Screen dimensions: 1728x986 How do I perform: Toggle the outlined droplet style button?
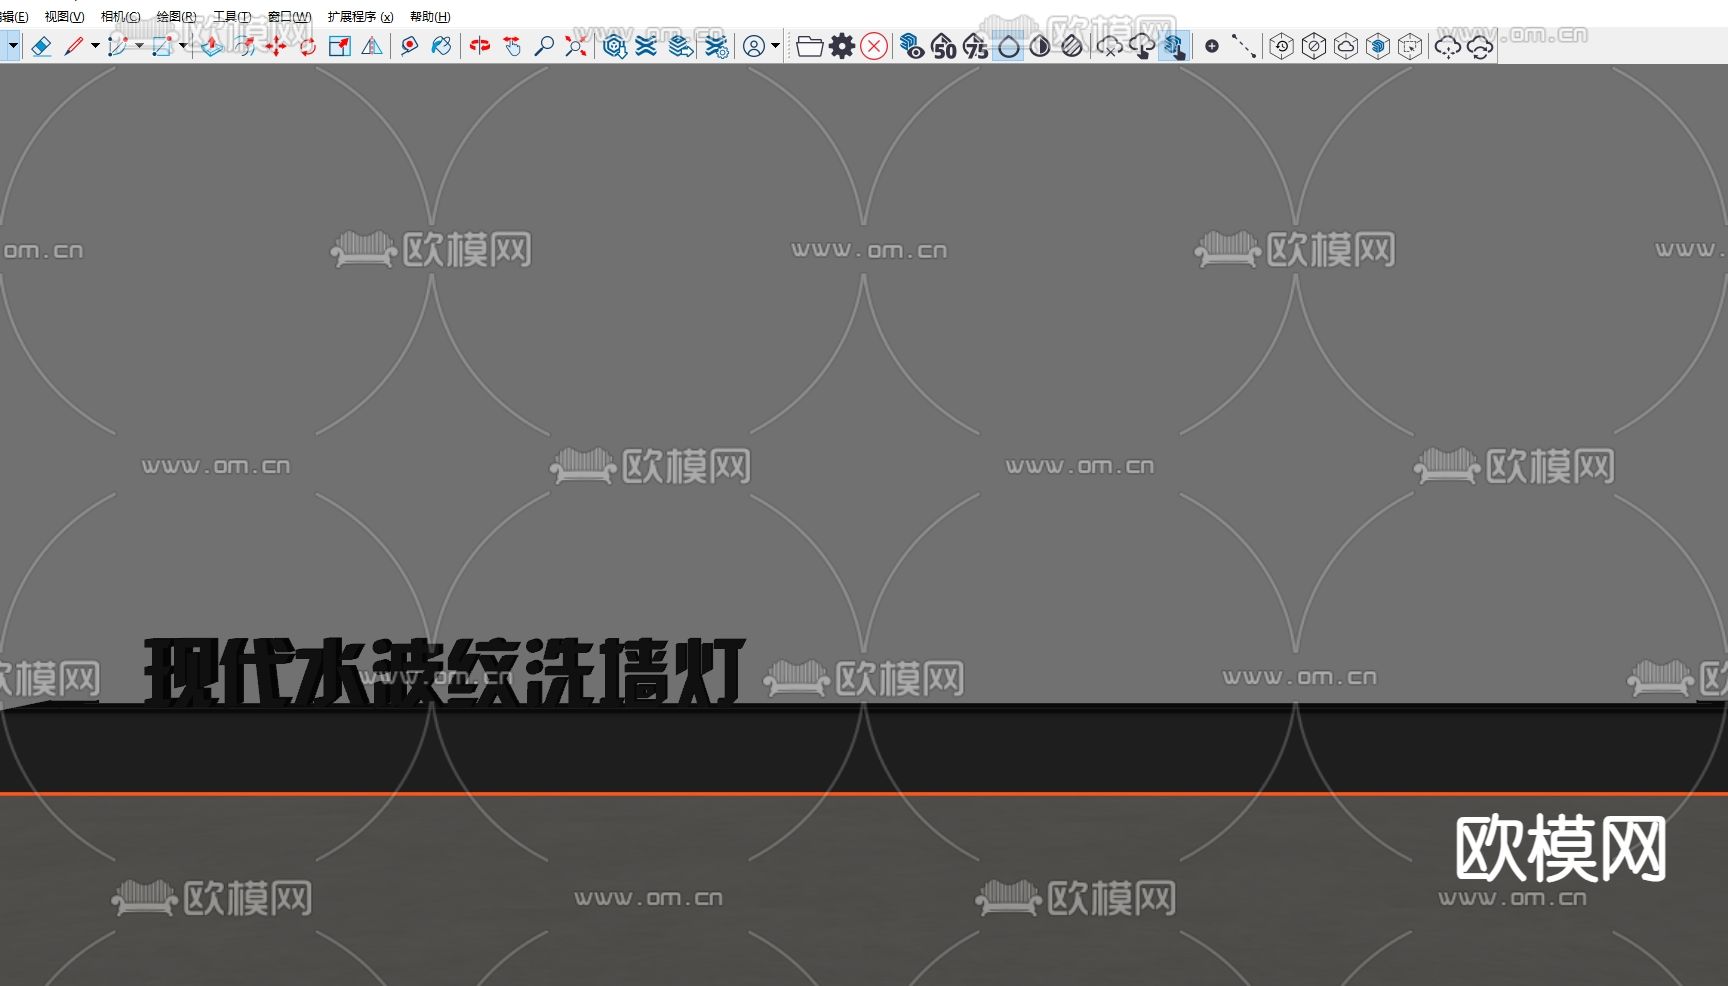tap(1008, 46)
